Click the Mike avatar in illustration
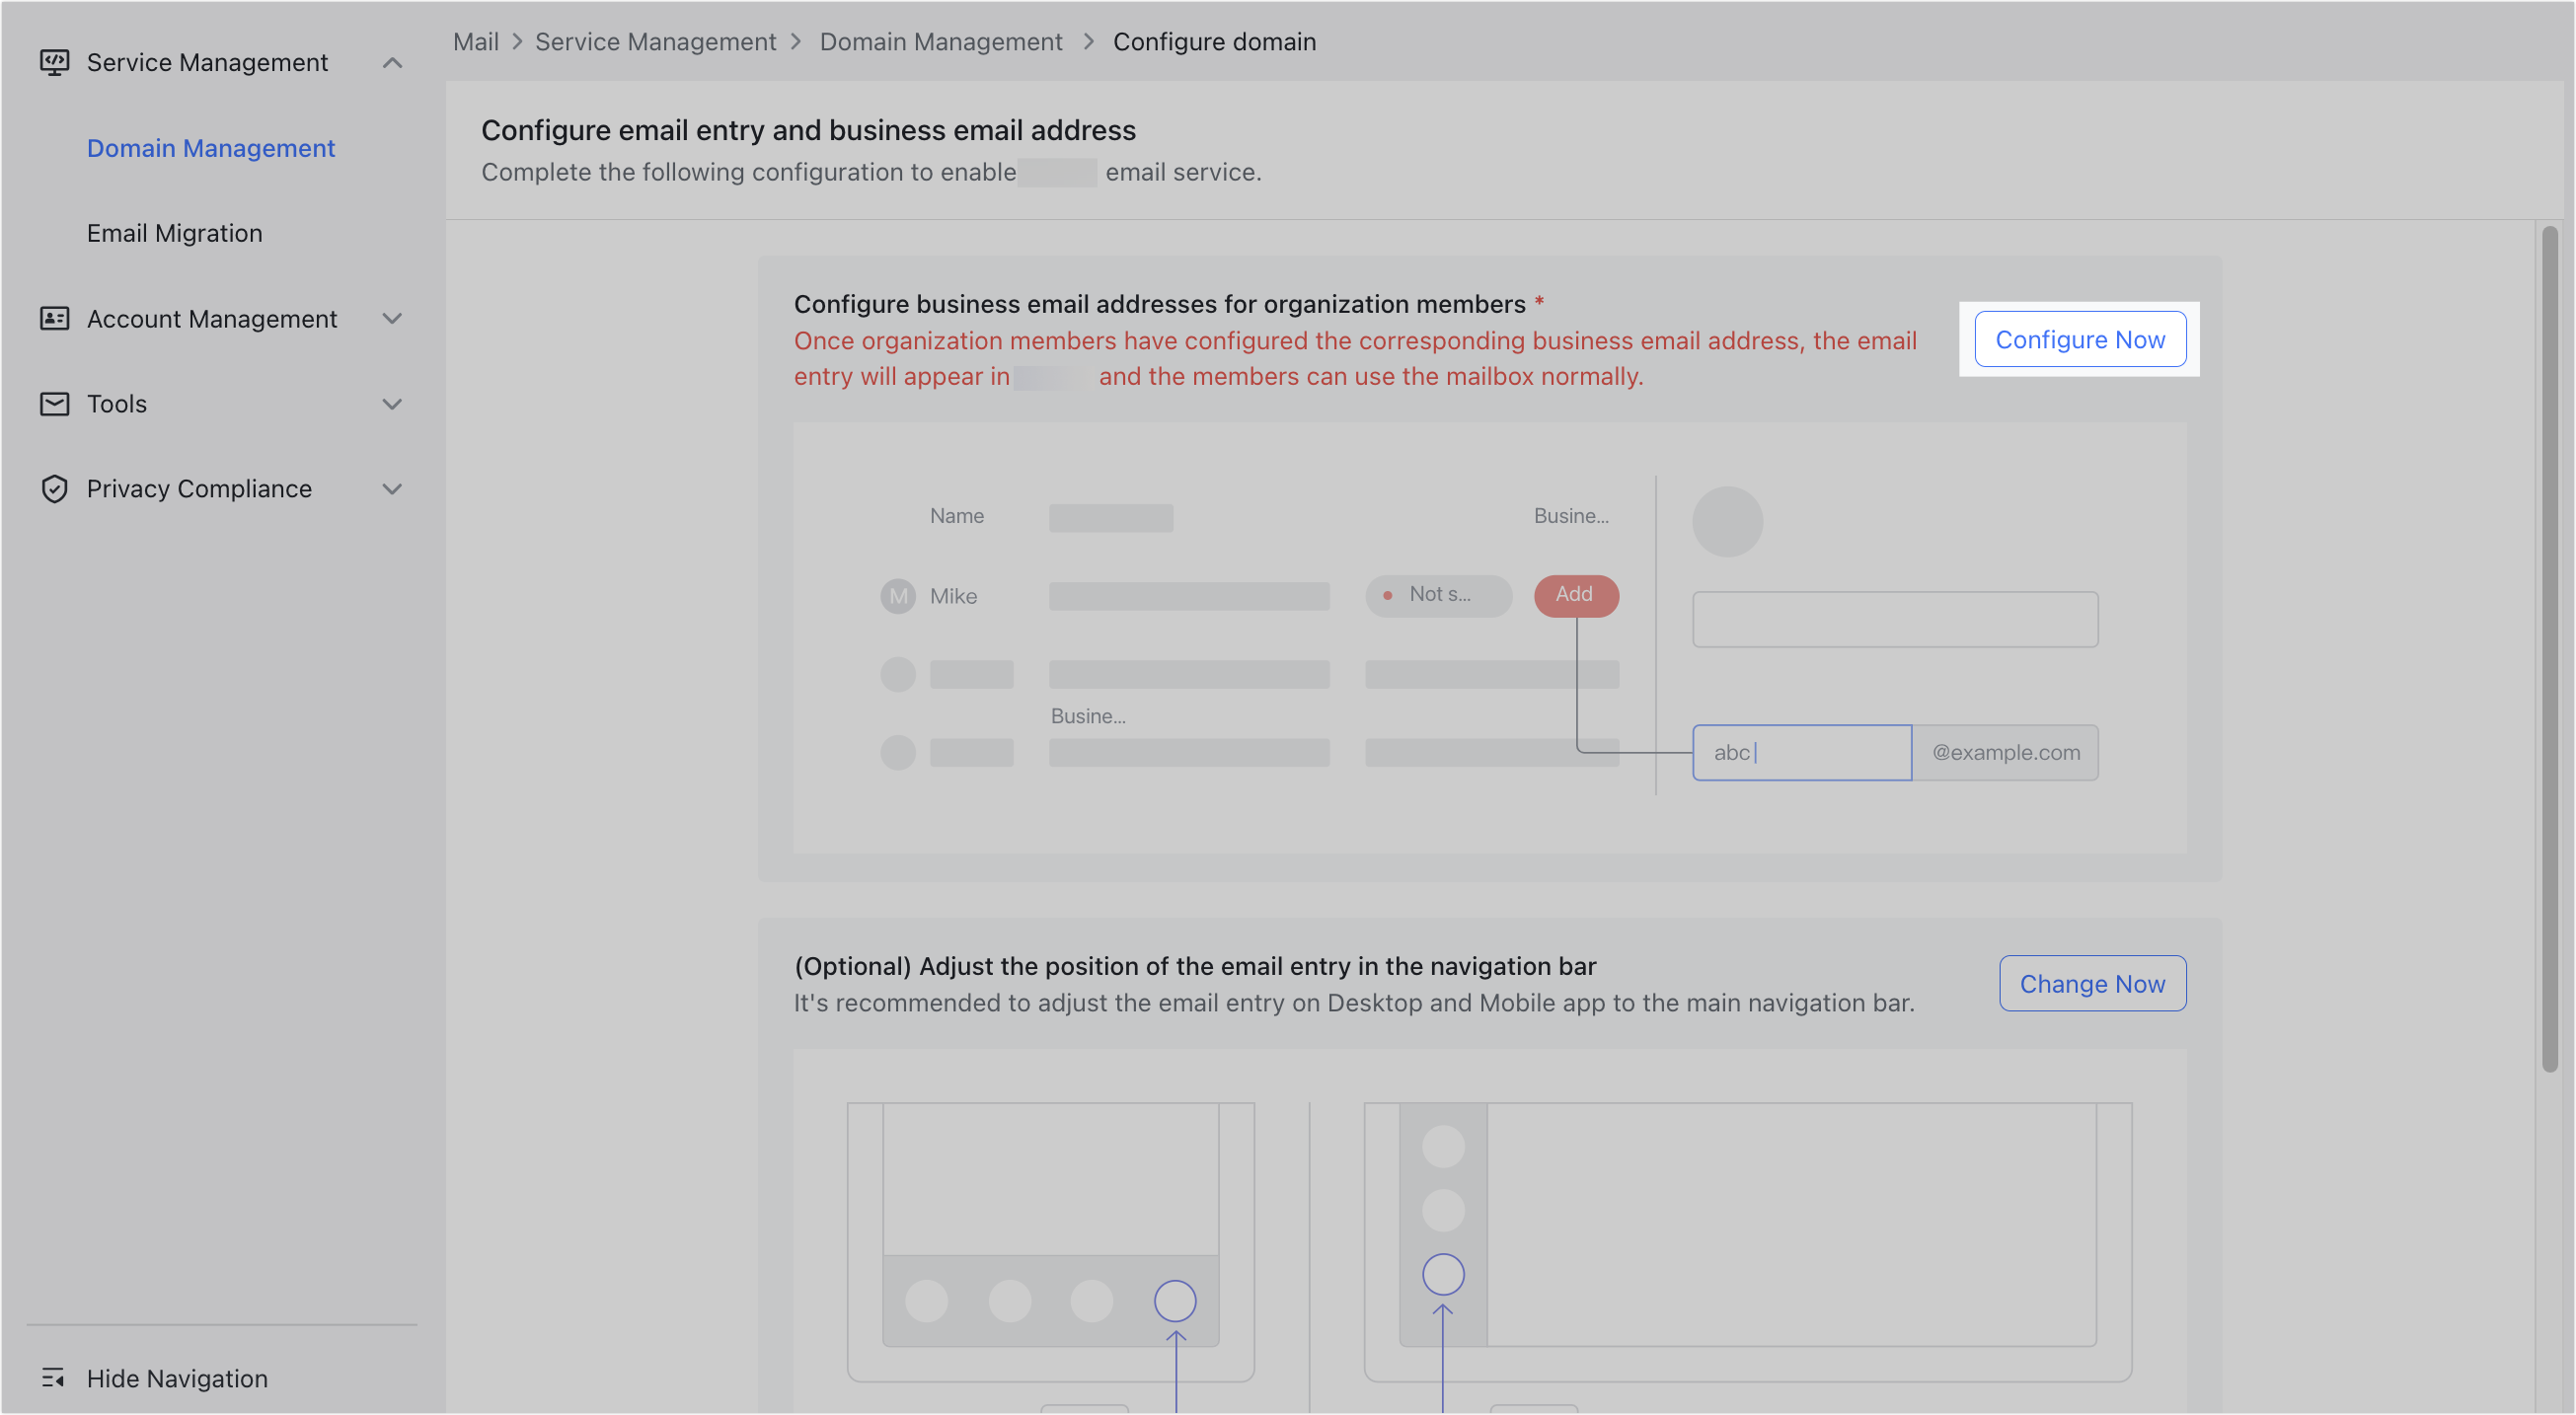2576x1415 pixels. click(898, 596)
